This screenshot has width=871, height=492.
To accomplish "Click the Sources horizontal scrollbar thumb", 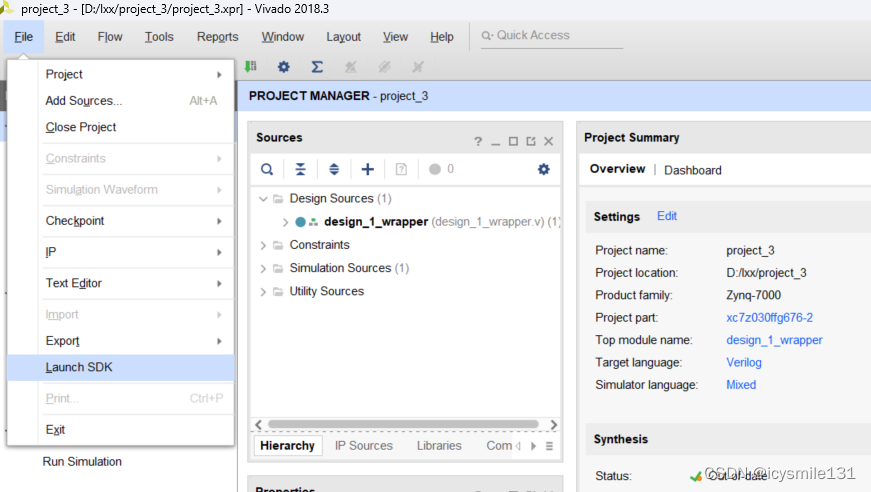I will coord(403,424).
